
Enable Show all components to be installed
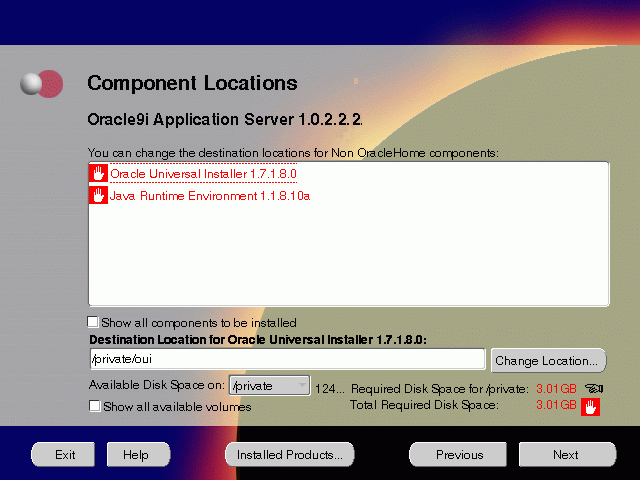point(93,322)
